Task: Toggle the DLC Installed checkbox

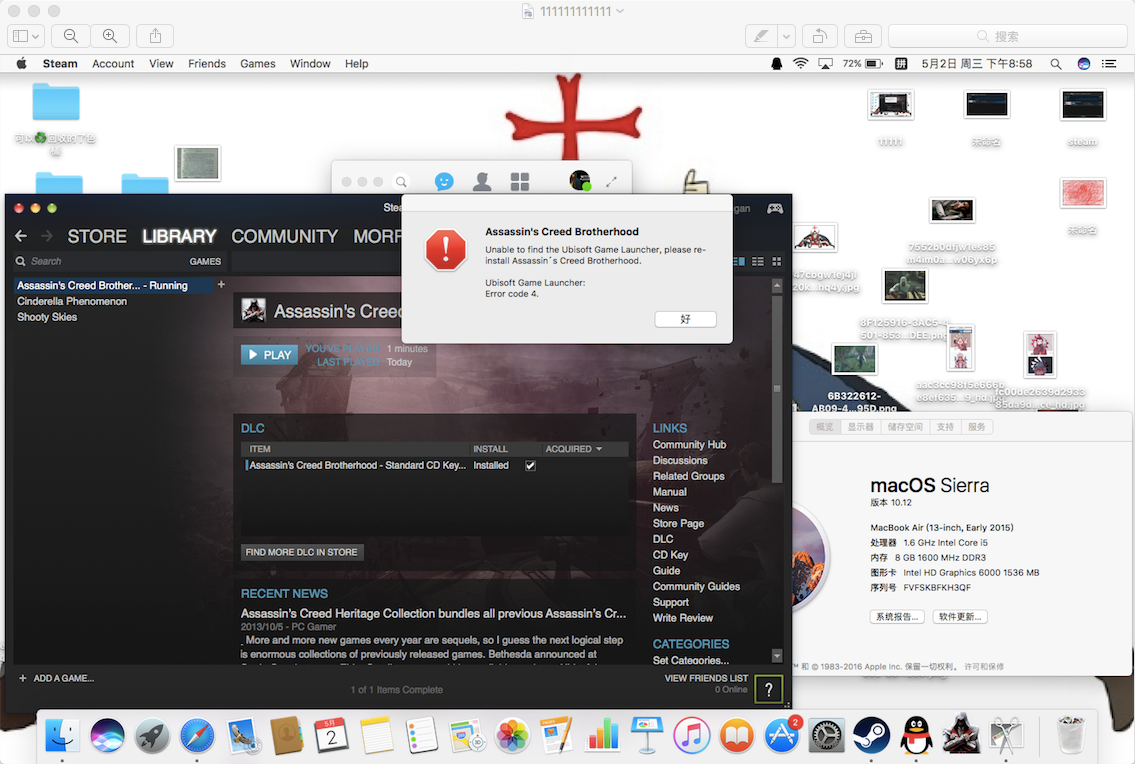Action: [531, 466]
